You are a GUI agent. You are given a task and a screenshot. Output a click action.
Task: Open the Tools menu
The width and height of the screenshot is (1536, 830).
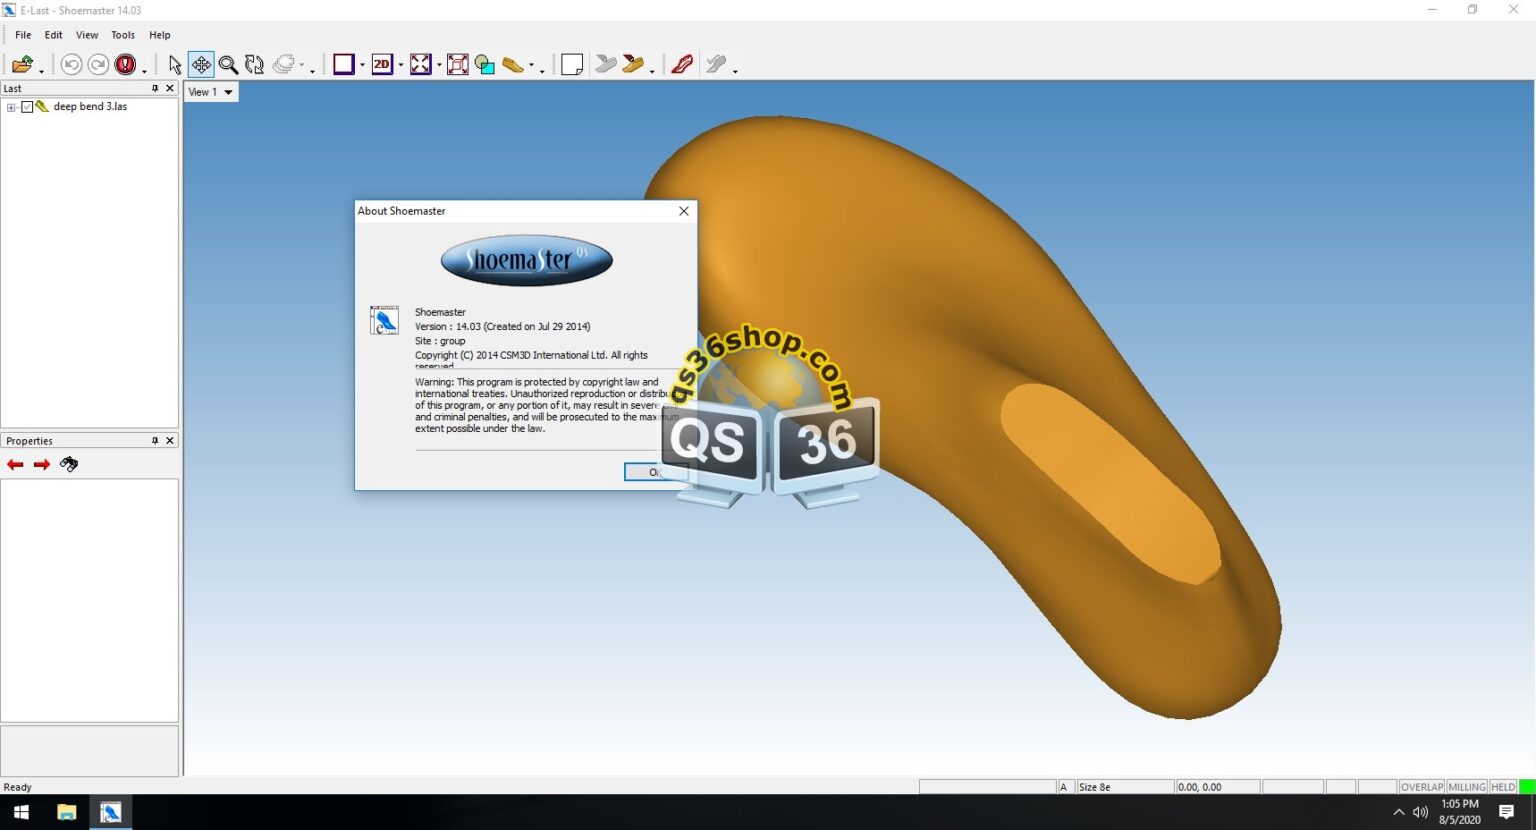[x=123, y=35]
